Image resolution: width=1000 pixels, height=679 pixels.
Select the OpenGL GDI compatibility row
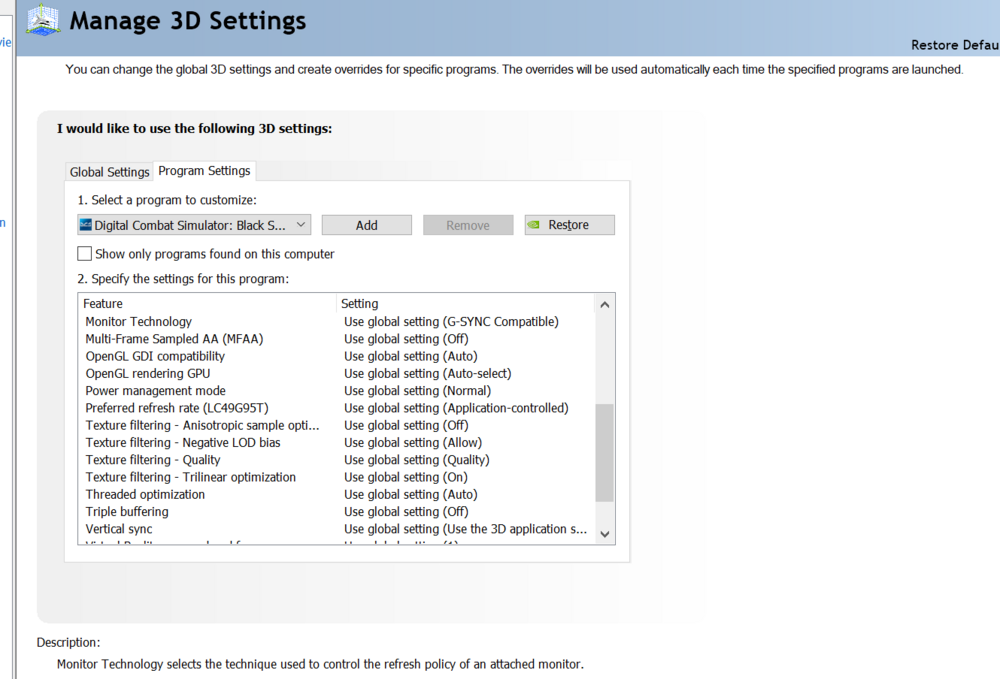coord(336,356)
